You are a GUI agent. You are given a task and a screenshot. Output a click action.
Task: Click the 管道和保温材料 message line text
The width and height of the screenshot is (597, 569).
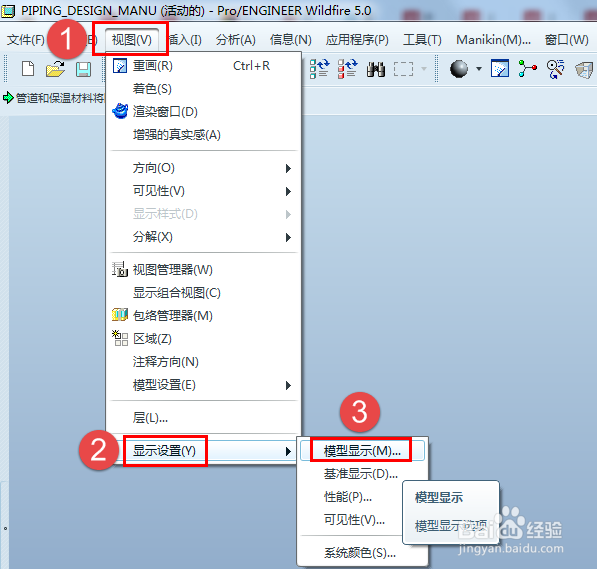[x=60, y=98]
